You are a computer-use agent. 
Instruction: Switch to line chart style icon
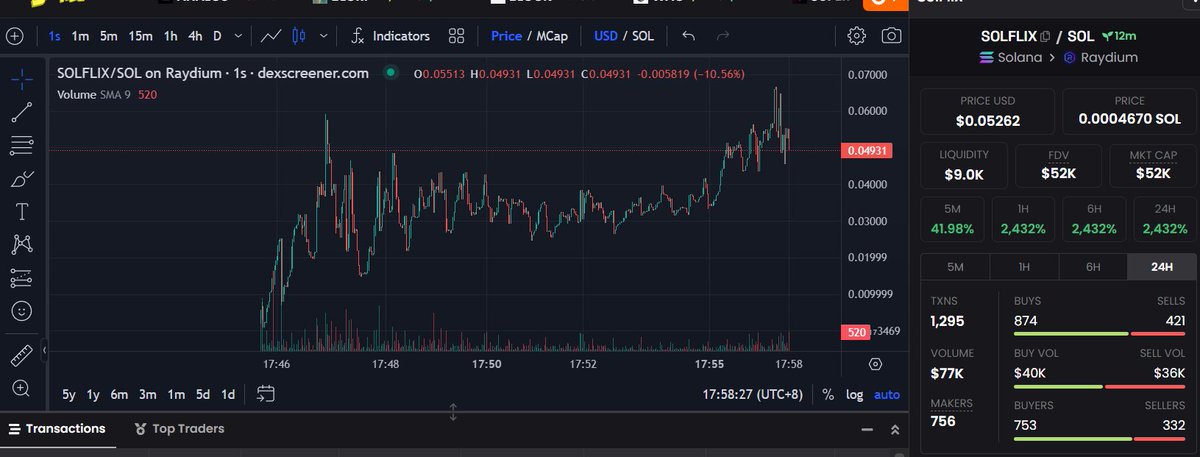[x=270, y=36]
